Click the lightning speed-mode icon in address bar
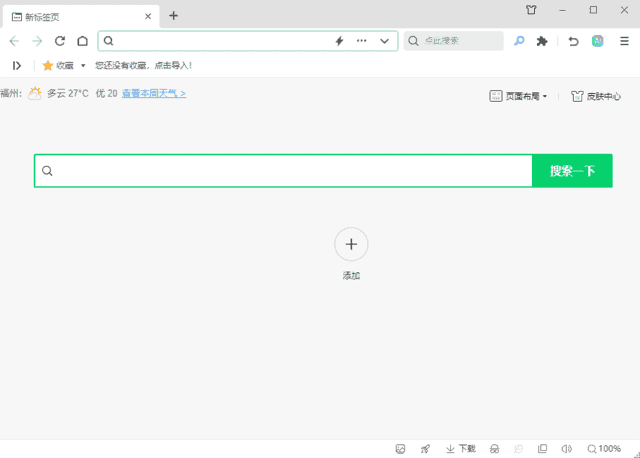 (x=339, y=41)
